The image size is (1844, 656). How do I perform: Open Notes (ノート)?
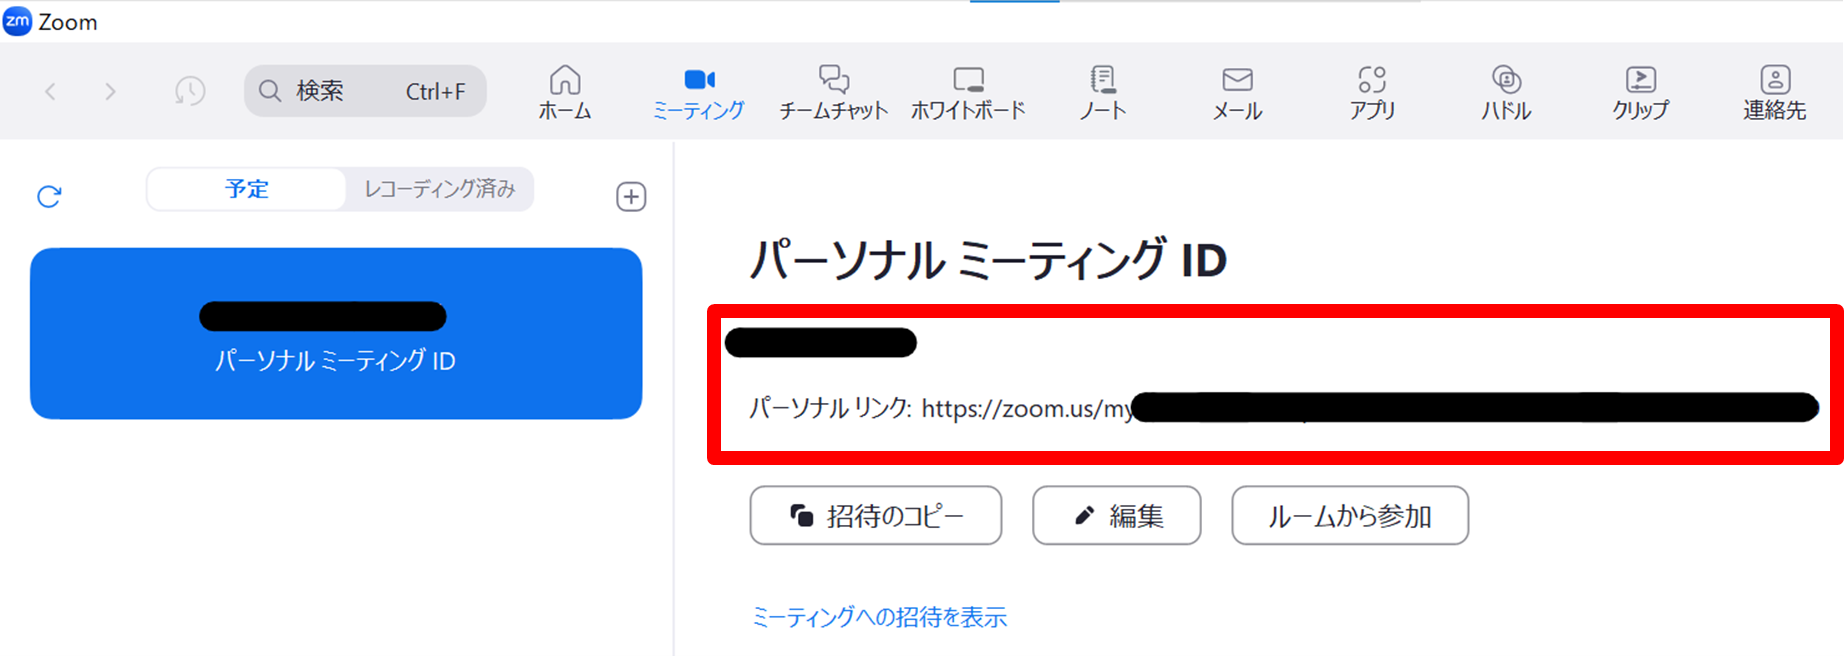coord(1102,93)
